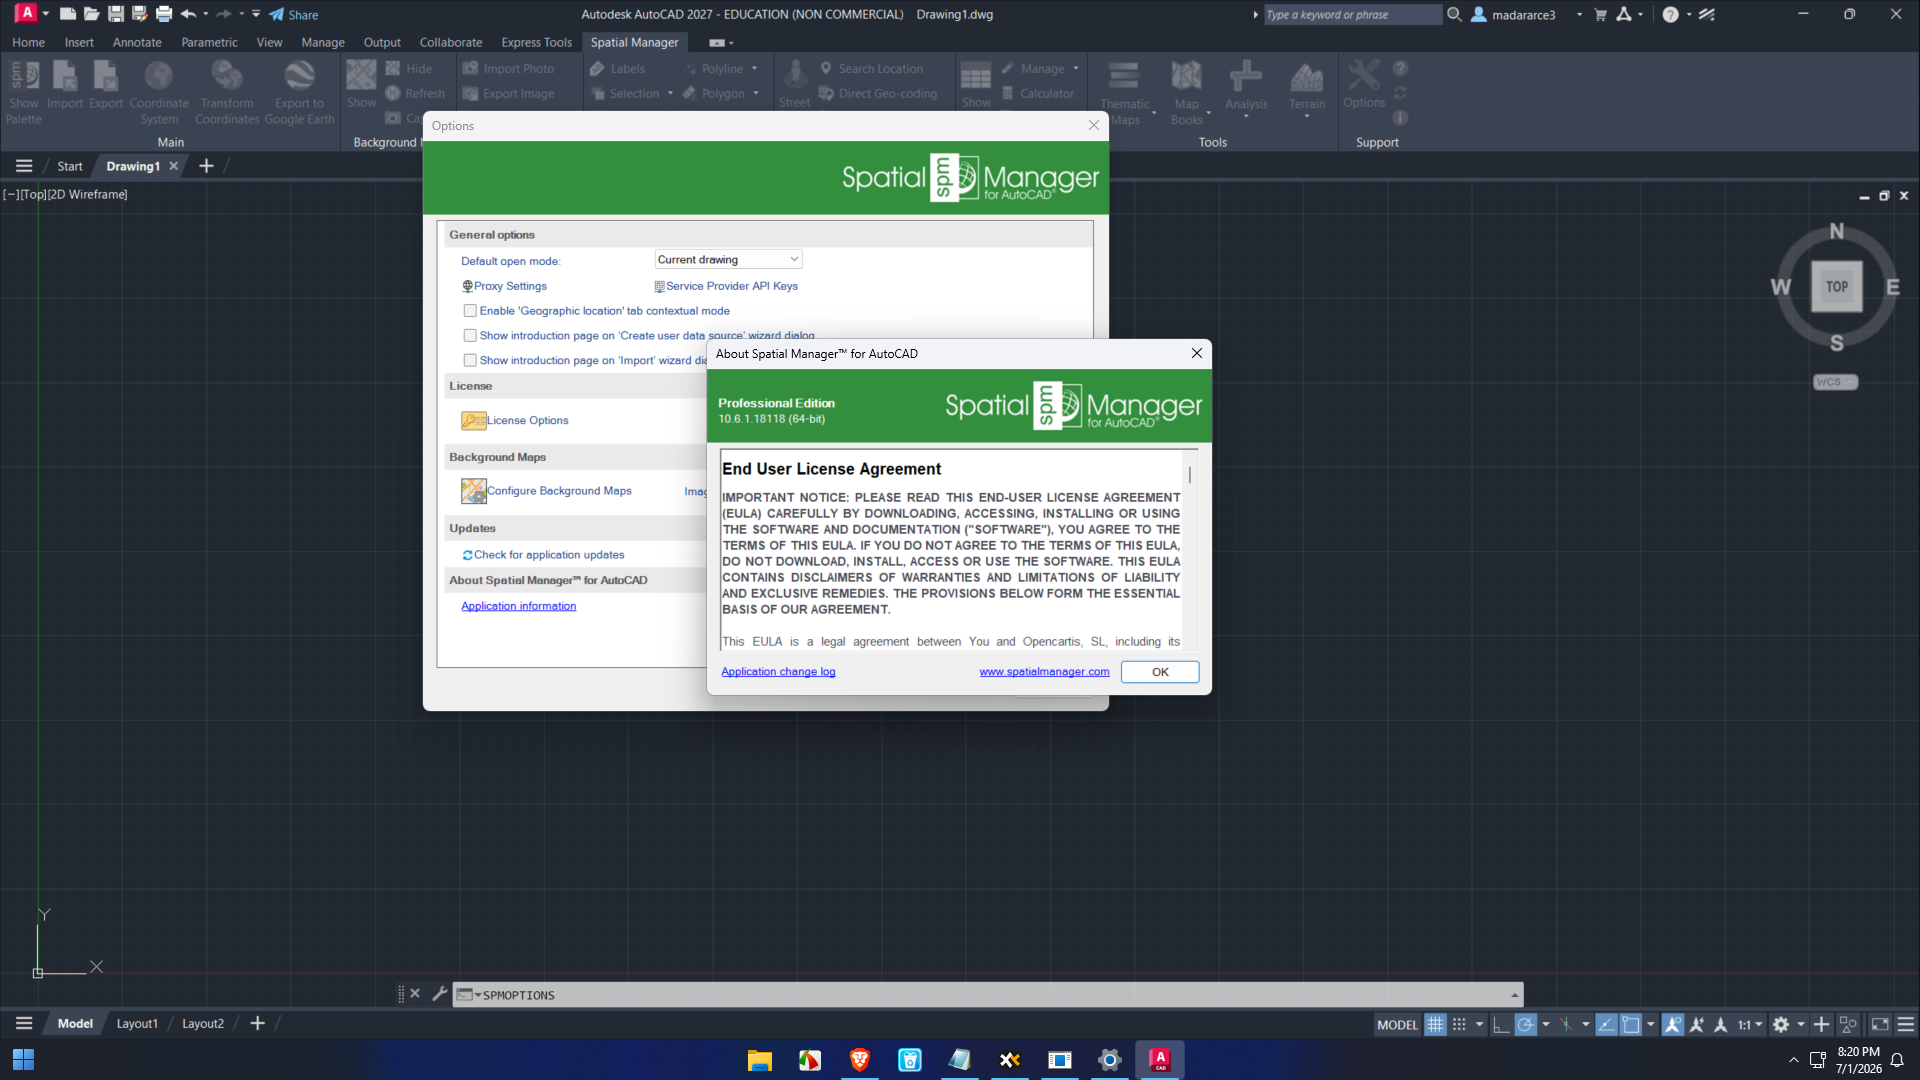Click the SPMOPTIONS command line input

(x=990, y=995)
